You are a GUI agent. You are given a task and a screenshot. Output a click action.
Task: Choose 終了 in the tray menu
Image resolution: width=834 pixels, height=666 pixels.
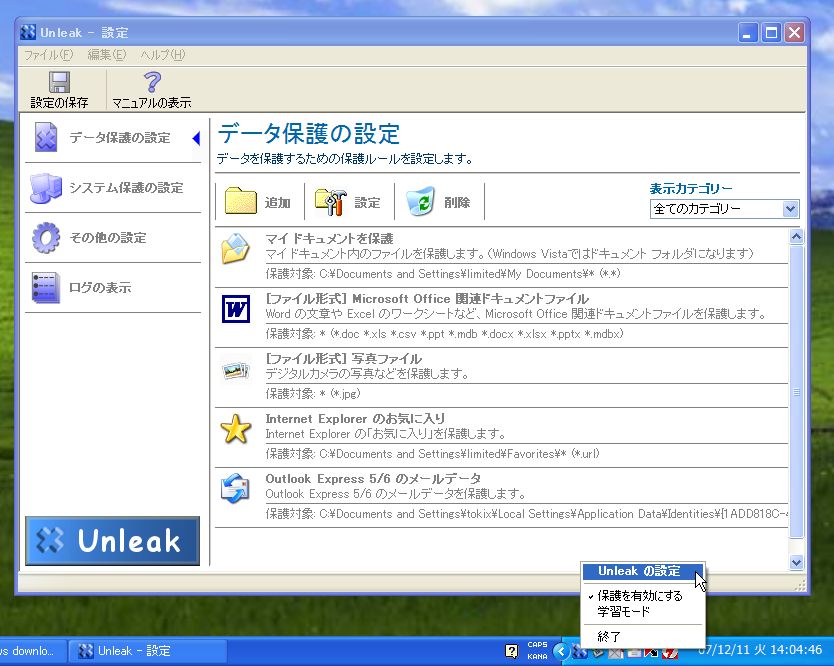coord(643,637)
